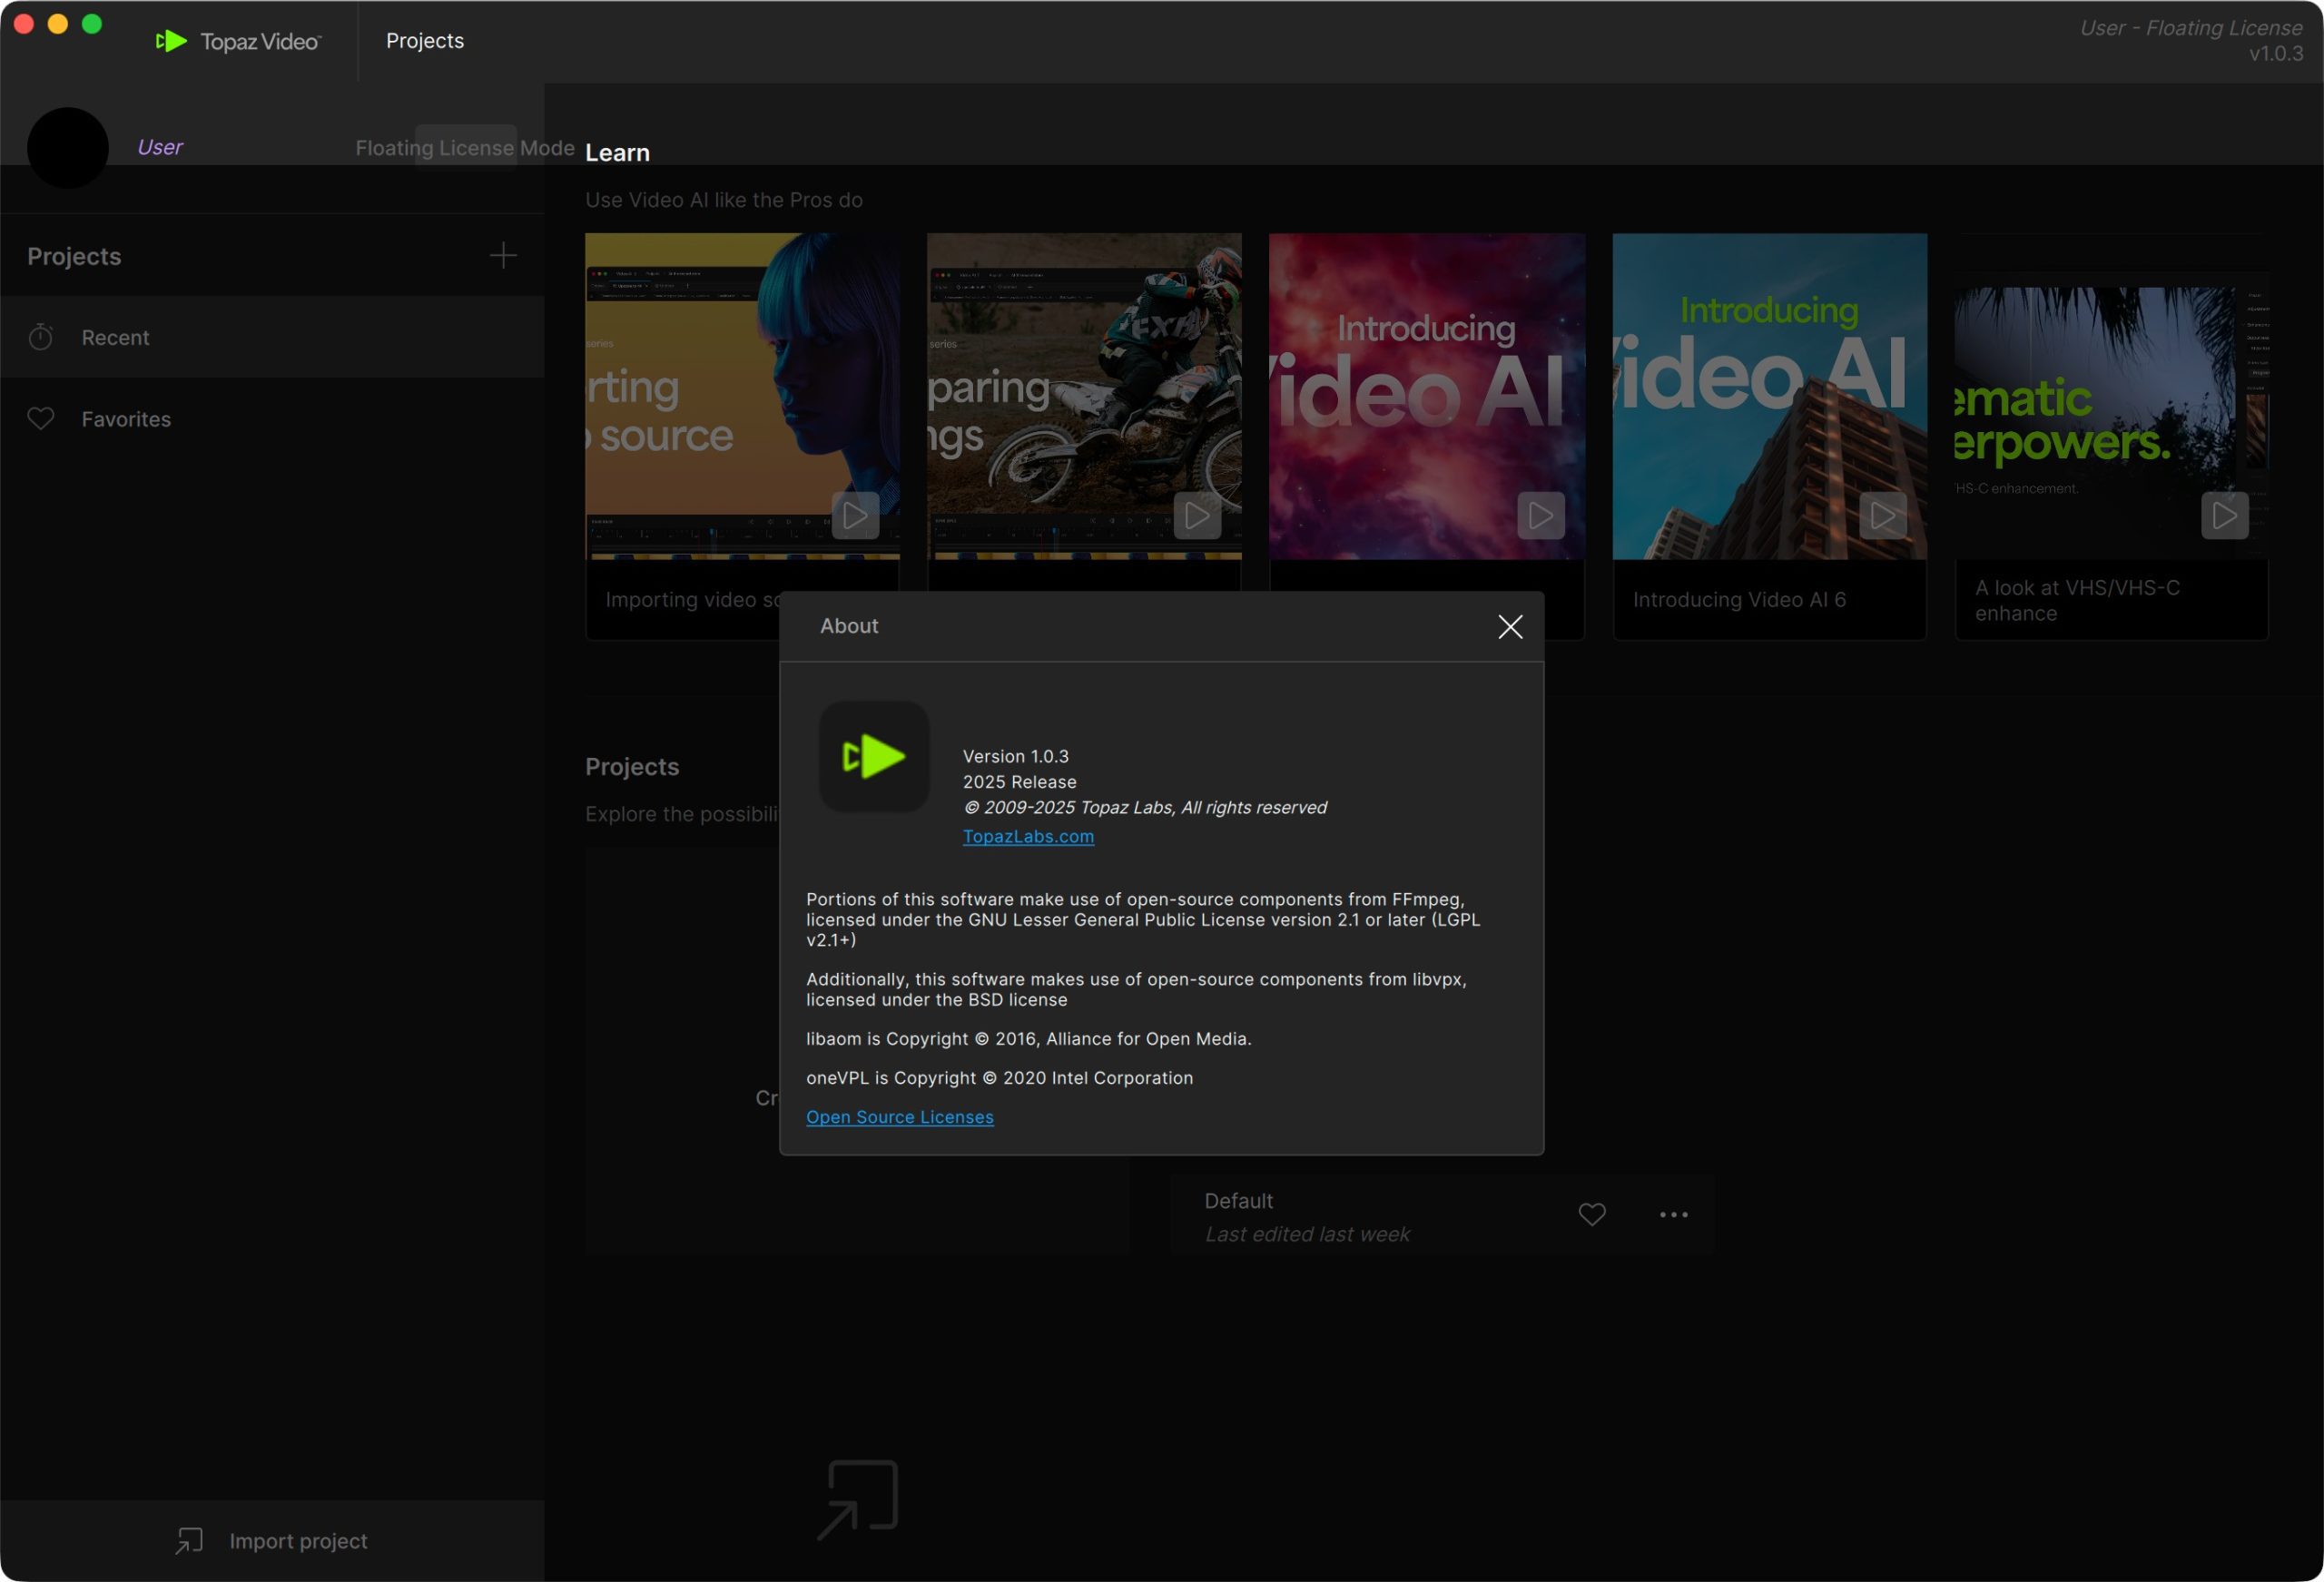Play the motorcycle tutorial video
The width and height of the screenshot is (2324, 1582).
(x=1197, y=516)
